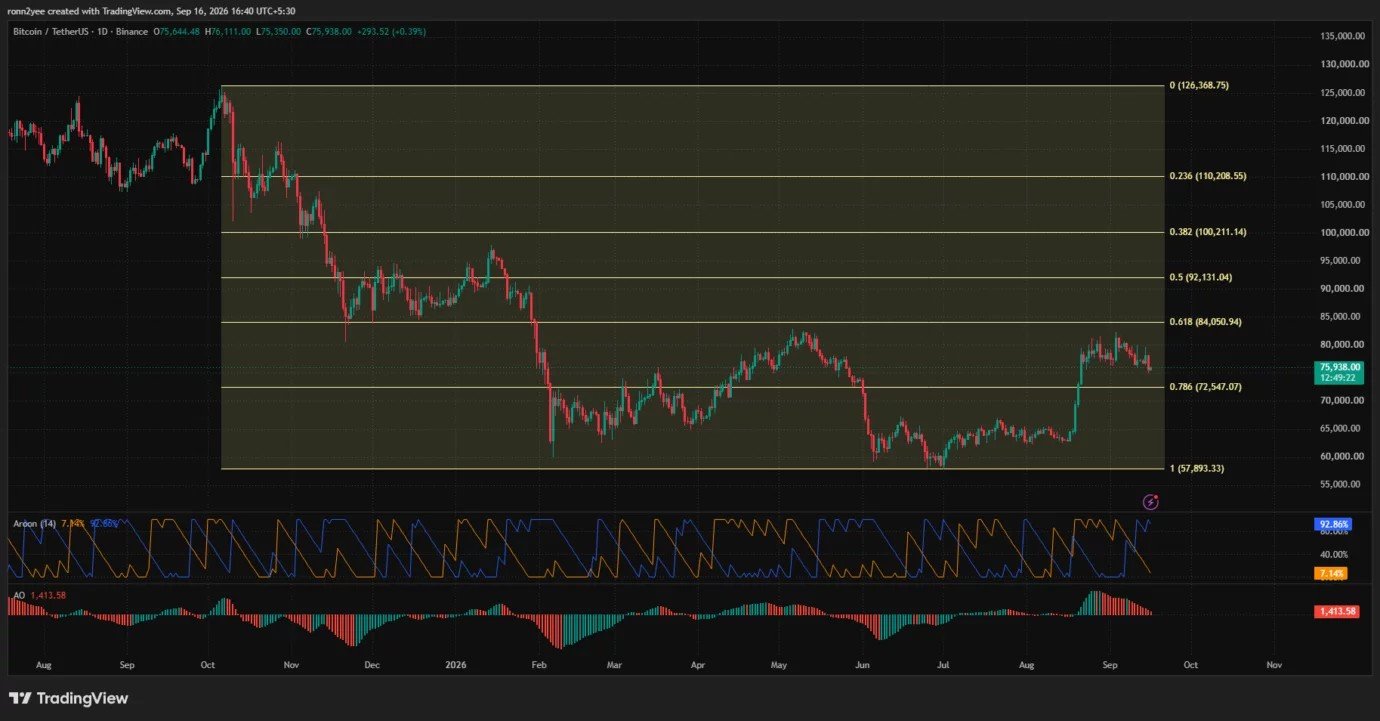The height and width of the screenshot is (721, 1380).
Task: Click the Aroon (14) indicator legend
Action: coord(35,523)
